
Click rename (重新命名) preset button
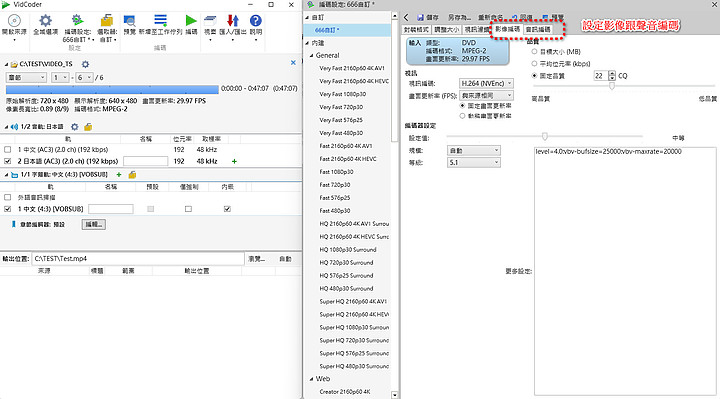click(490, 17)
